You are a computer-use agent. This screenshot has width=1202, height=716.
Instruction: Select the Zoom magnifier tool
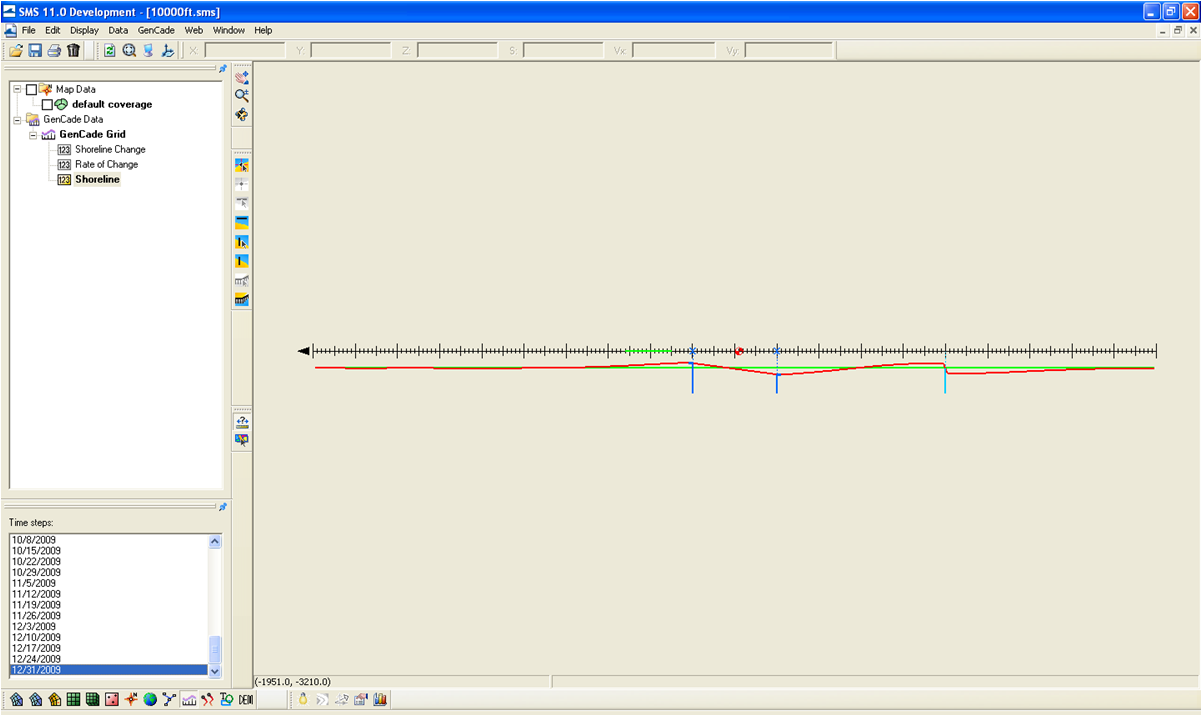click(x=241, y=95)
